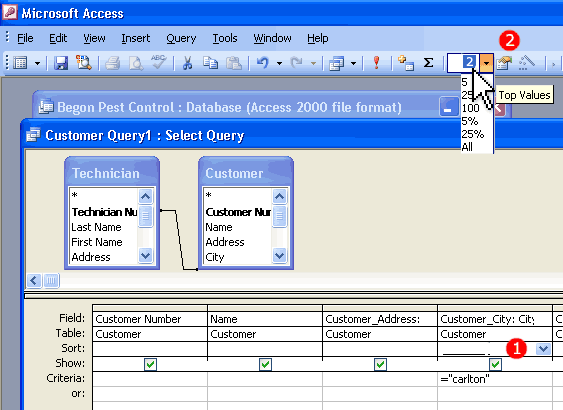Open the Edit menu

point(58,38)
